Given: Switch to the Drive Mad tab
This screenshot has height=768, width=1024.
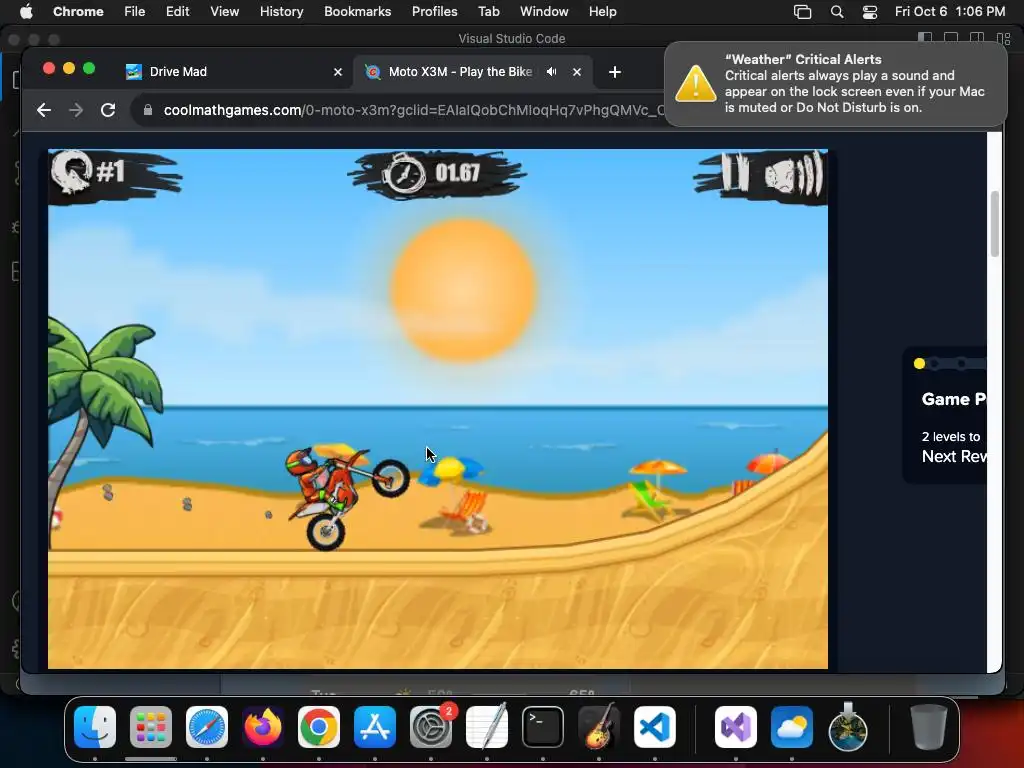Looking at the screenshot, I should 234,72.
